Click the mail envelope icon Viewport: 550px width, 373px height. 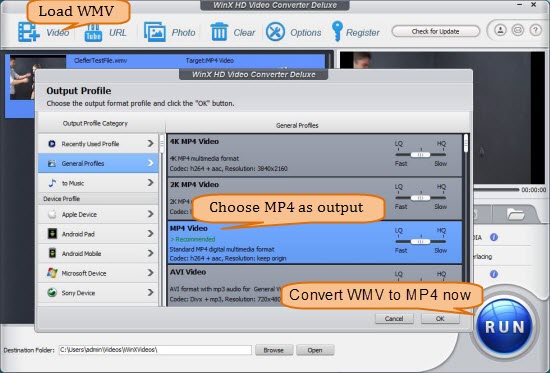(518, 30)
